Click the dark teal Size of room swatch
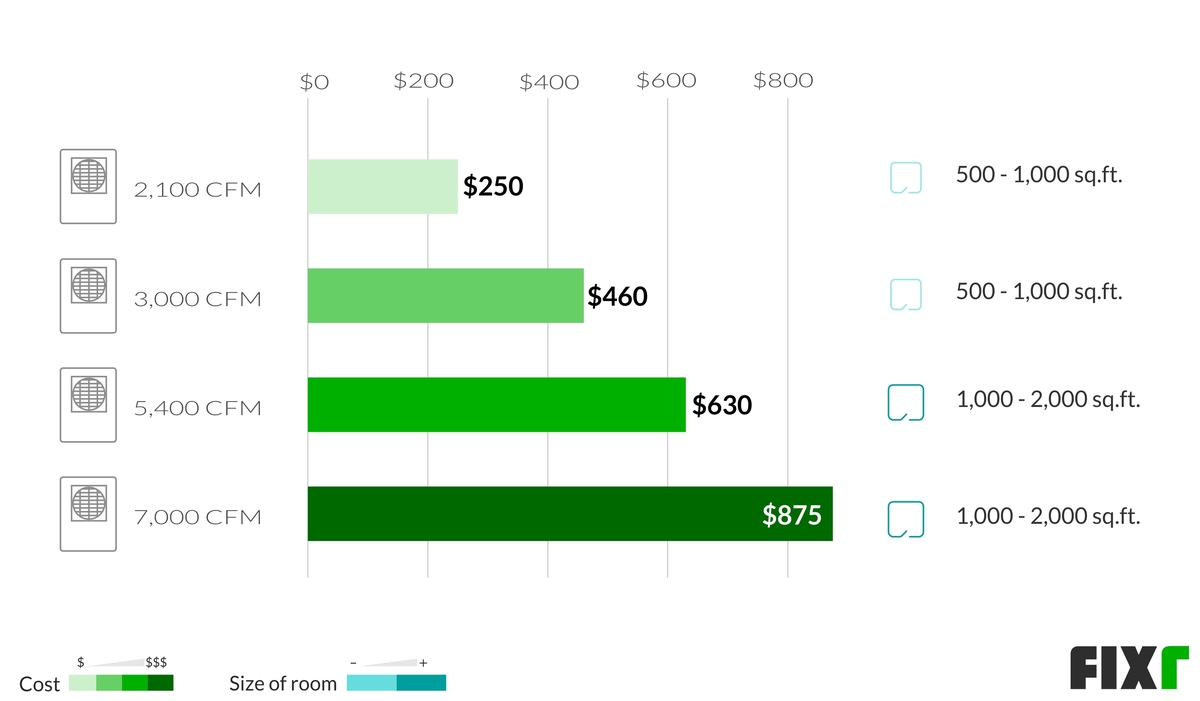The height and width of the screenshot is (701, 1200). tap(421, 683)
